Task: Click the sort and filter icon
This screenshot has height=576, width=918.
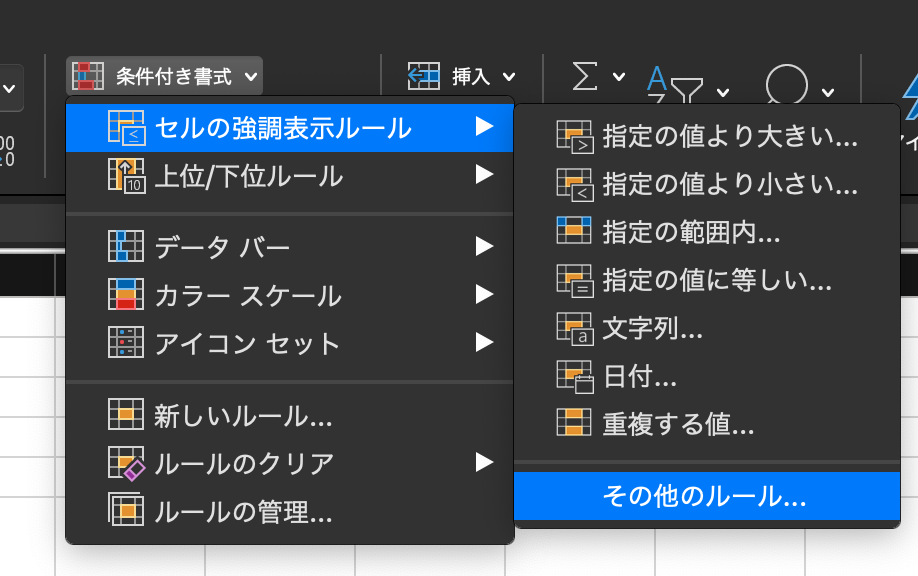Action: pos(675,85)
